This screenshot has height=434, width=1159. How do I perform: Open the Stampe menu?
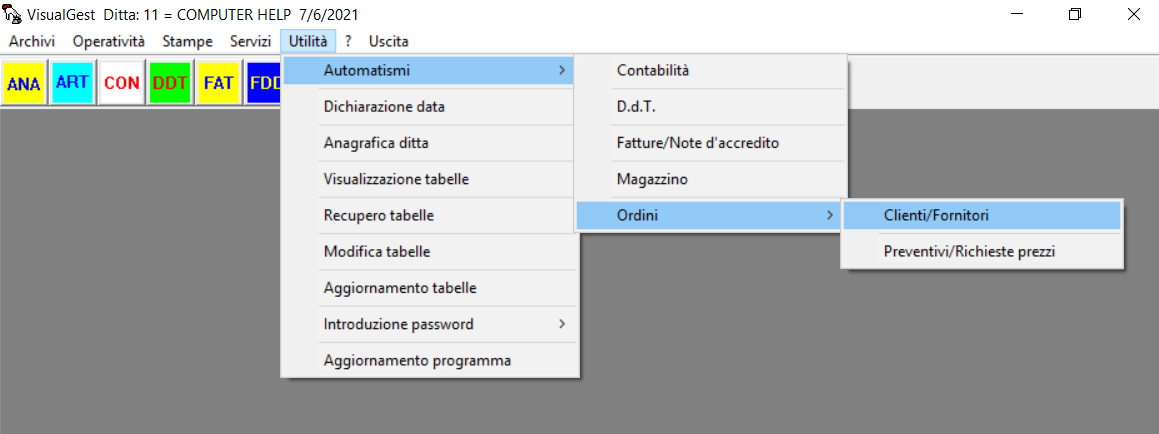[x=188, y=41]
